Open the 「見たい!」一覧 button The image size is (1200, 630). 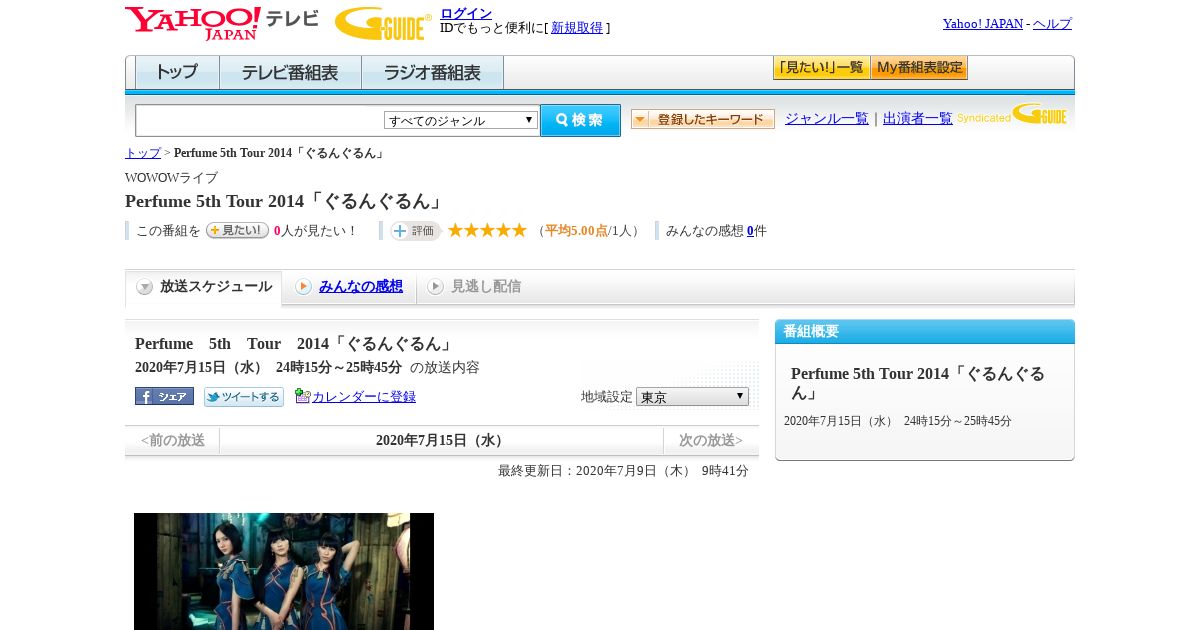(x=821, y=68)
